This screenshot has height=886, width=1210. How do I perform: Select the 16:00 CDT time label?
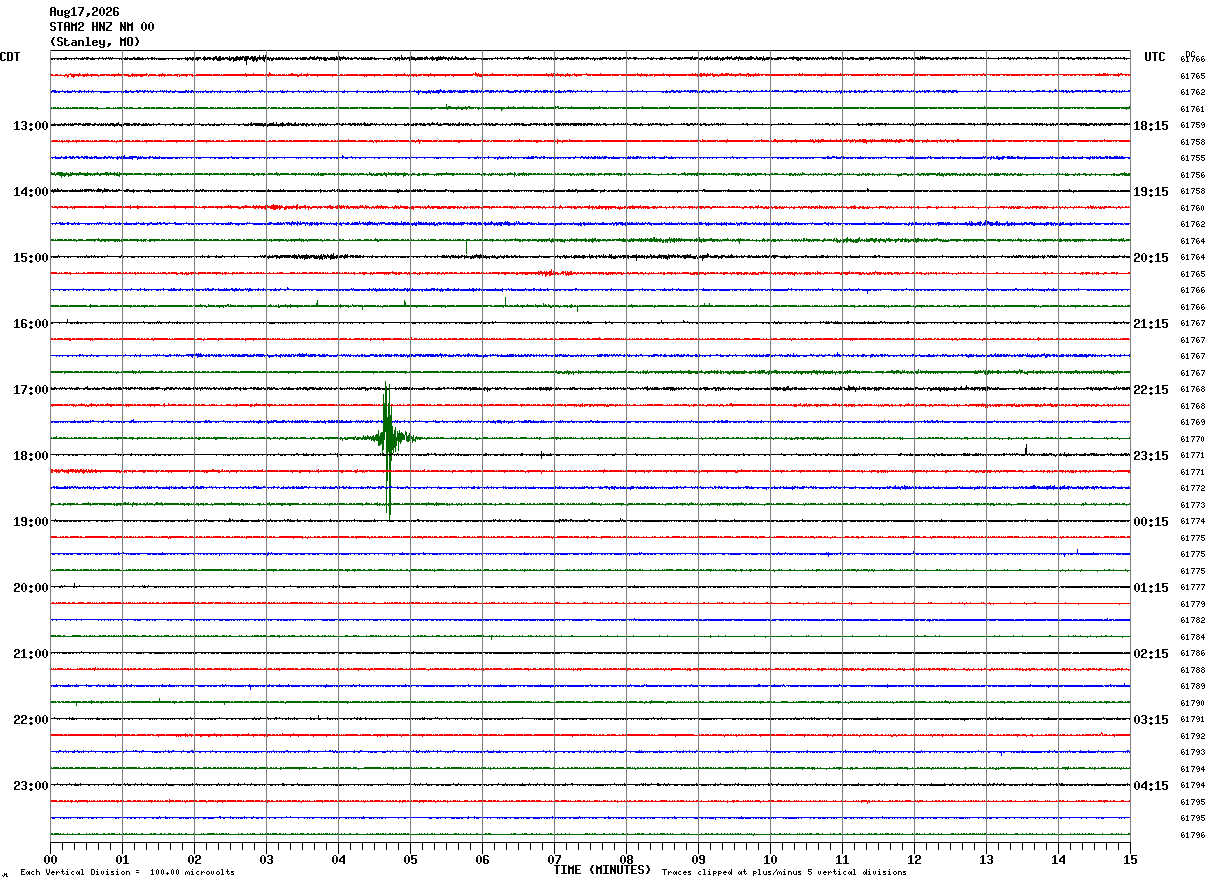[x=30, y=324]
